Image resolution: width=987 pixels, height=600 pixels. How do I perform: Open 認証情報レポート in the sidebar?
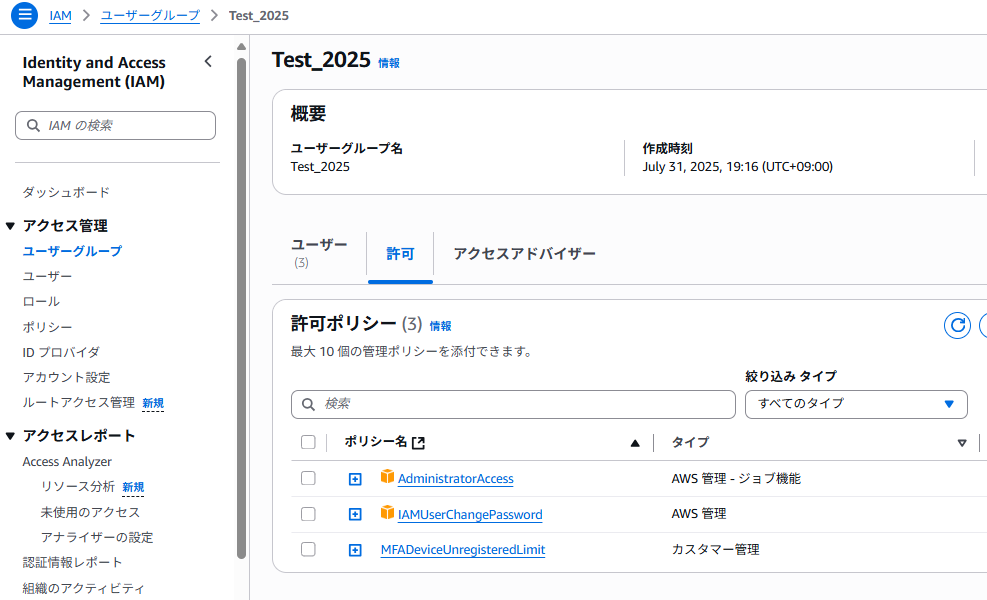coord(72,562)
